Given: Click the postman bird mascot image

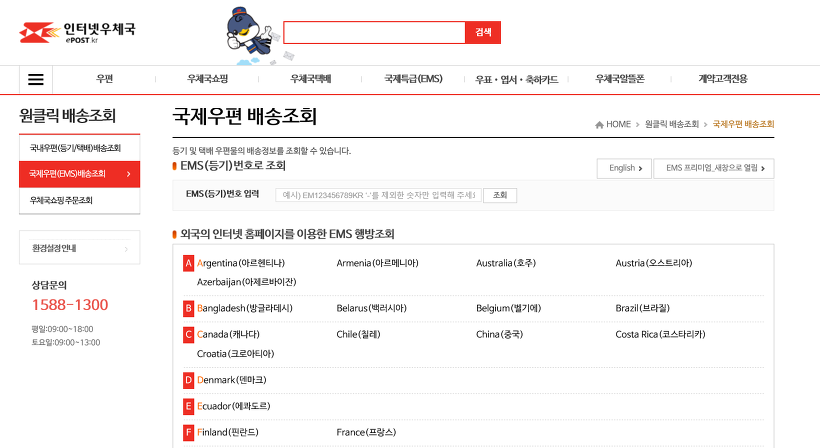Looking at the screenshot, I should point(250,36).
